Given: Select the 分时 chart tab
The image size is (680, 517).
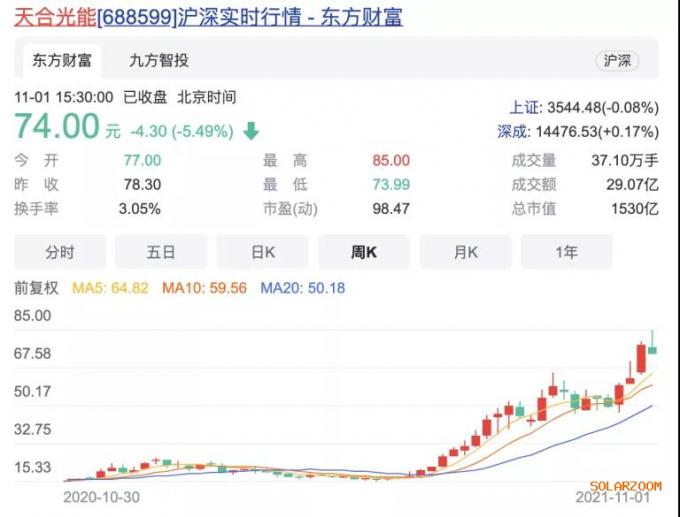Looking at the screenshot, I should 60,252.
